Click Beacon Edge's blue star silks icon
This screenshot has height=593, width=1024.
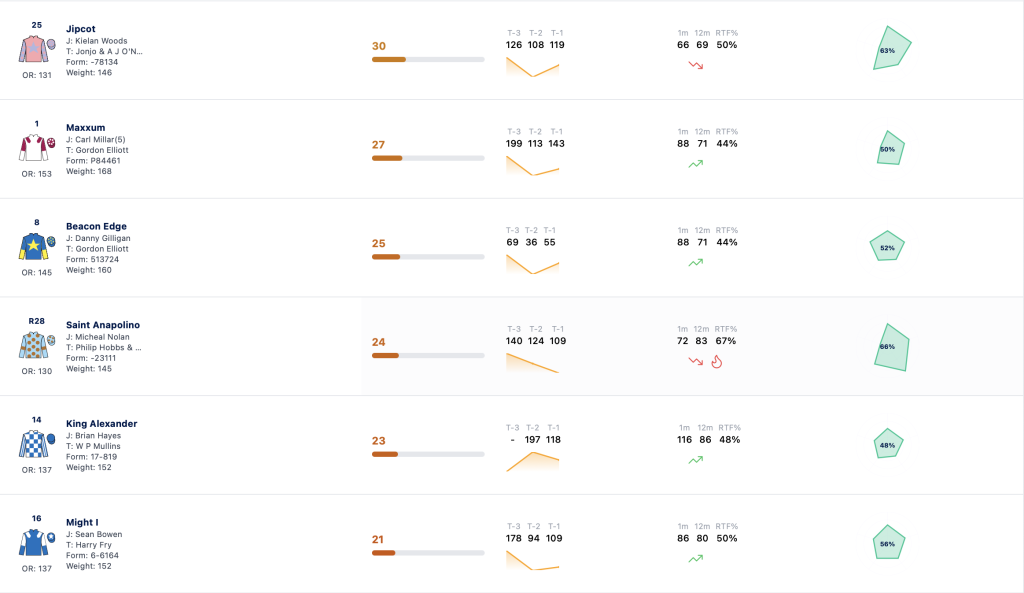click(37, 246)
